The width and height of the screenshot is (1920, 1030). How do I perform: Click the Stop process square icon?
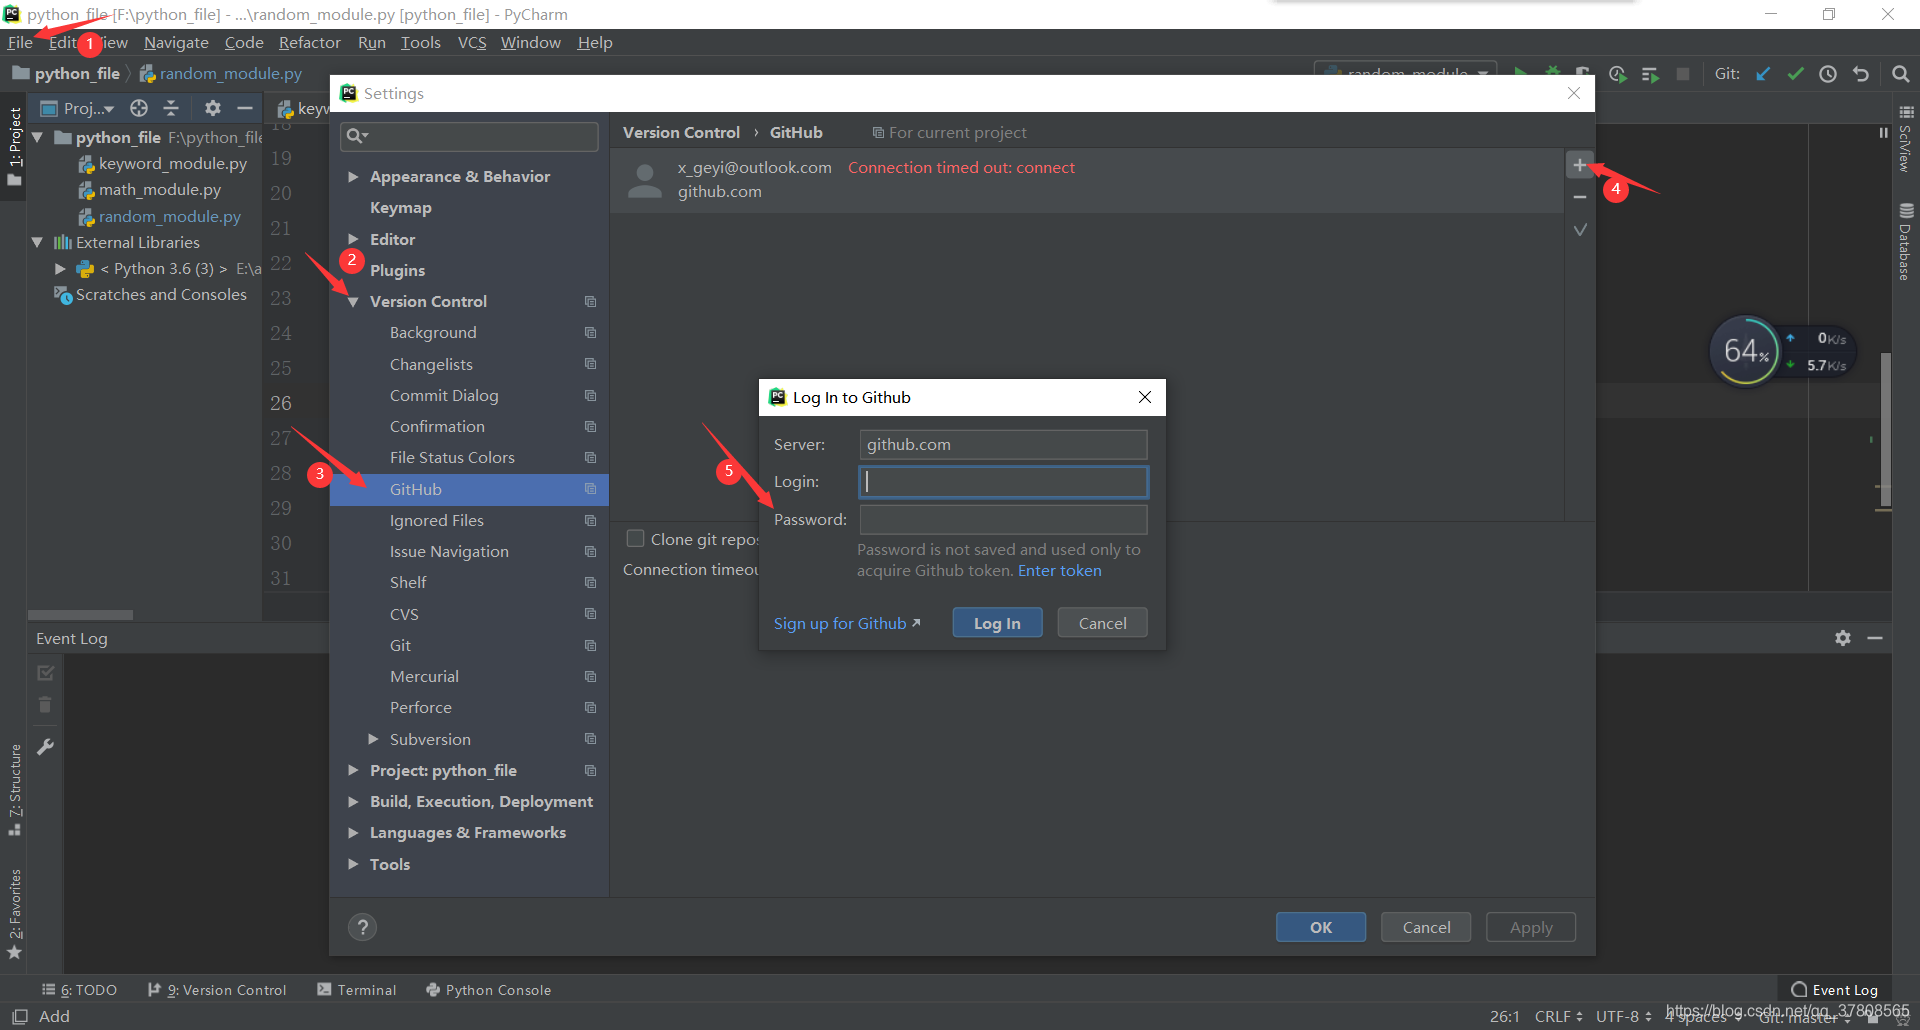[x=1683, y=74]
